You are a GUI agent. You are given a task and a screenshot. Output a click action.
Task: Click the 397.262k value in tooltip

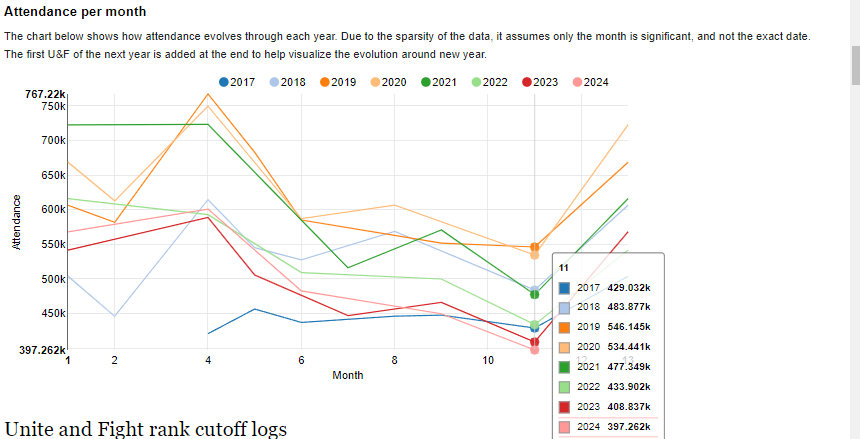coord(629,427)
